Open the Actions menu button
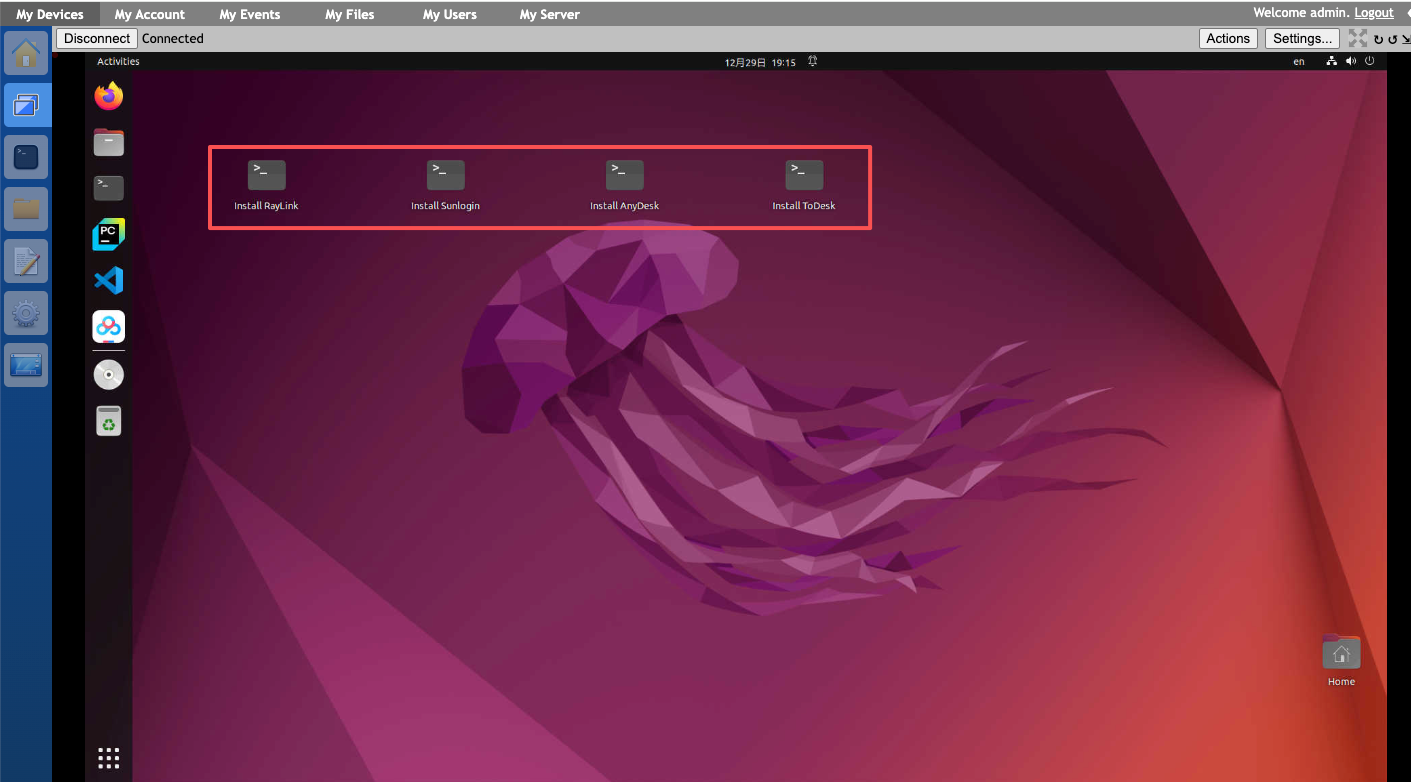Viewport: 1411px width, 782px height. tap(1227, 38)
